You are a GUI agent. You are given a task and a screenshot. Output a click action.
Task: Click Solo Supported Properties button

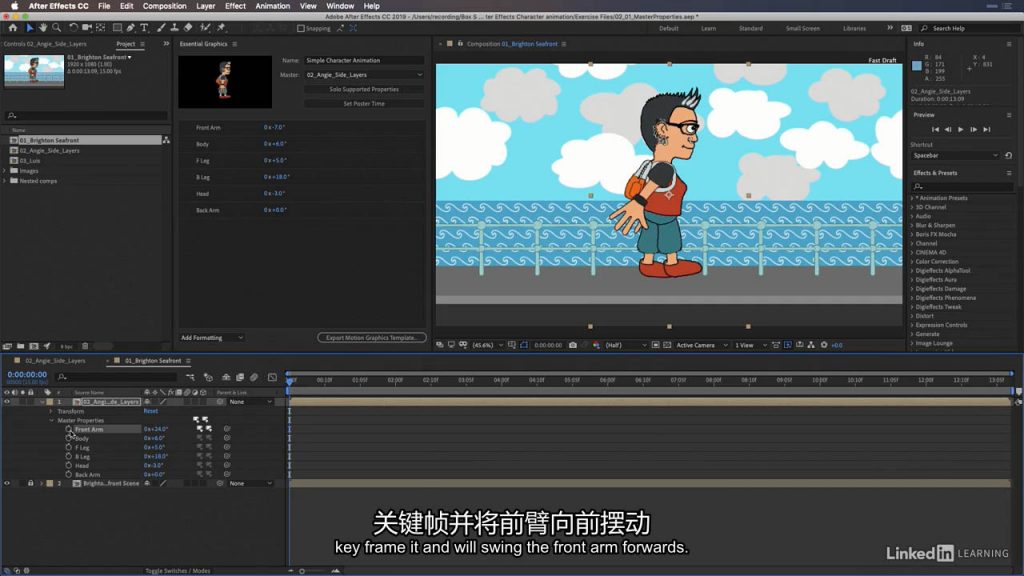coord(364,89)
